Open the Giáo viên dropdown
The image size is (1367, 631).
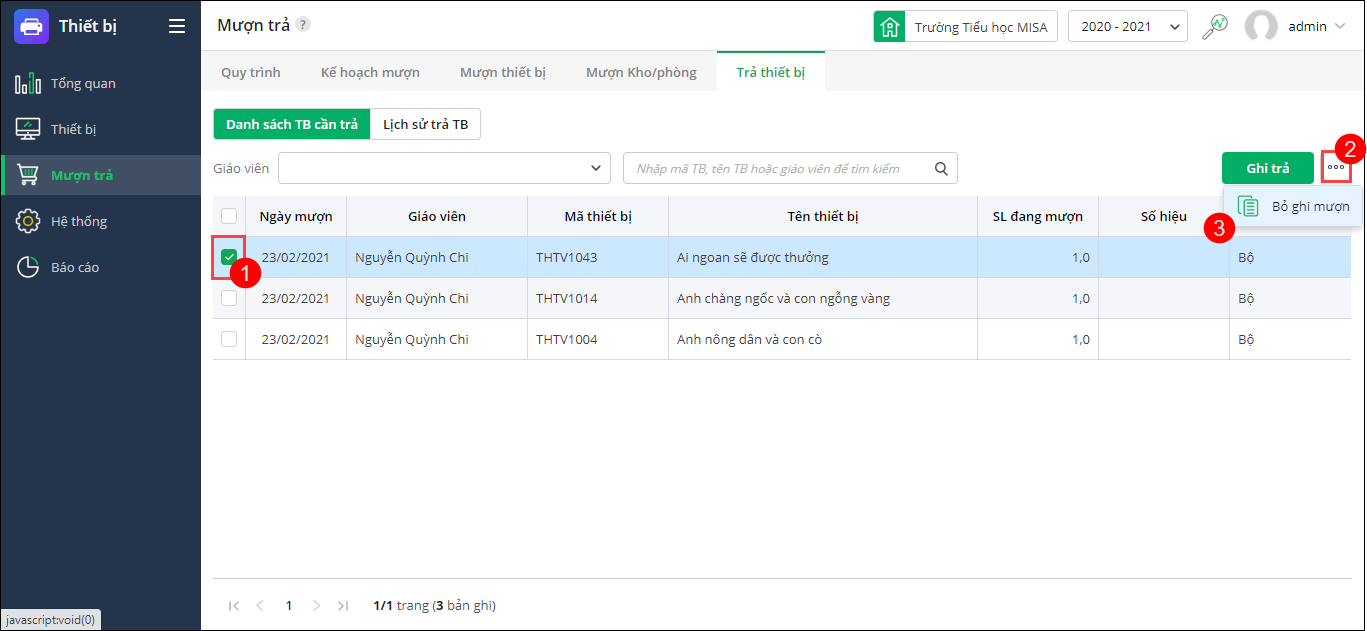pyautogui.click(x=444, y=168)
